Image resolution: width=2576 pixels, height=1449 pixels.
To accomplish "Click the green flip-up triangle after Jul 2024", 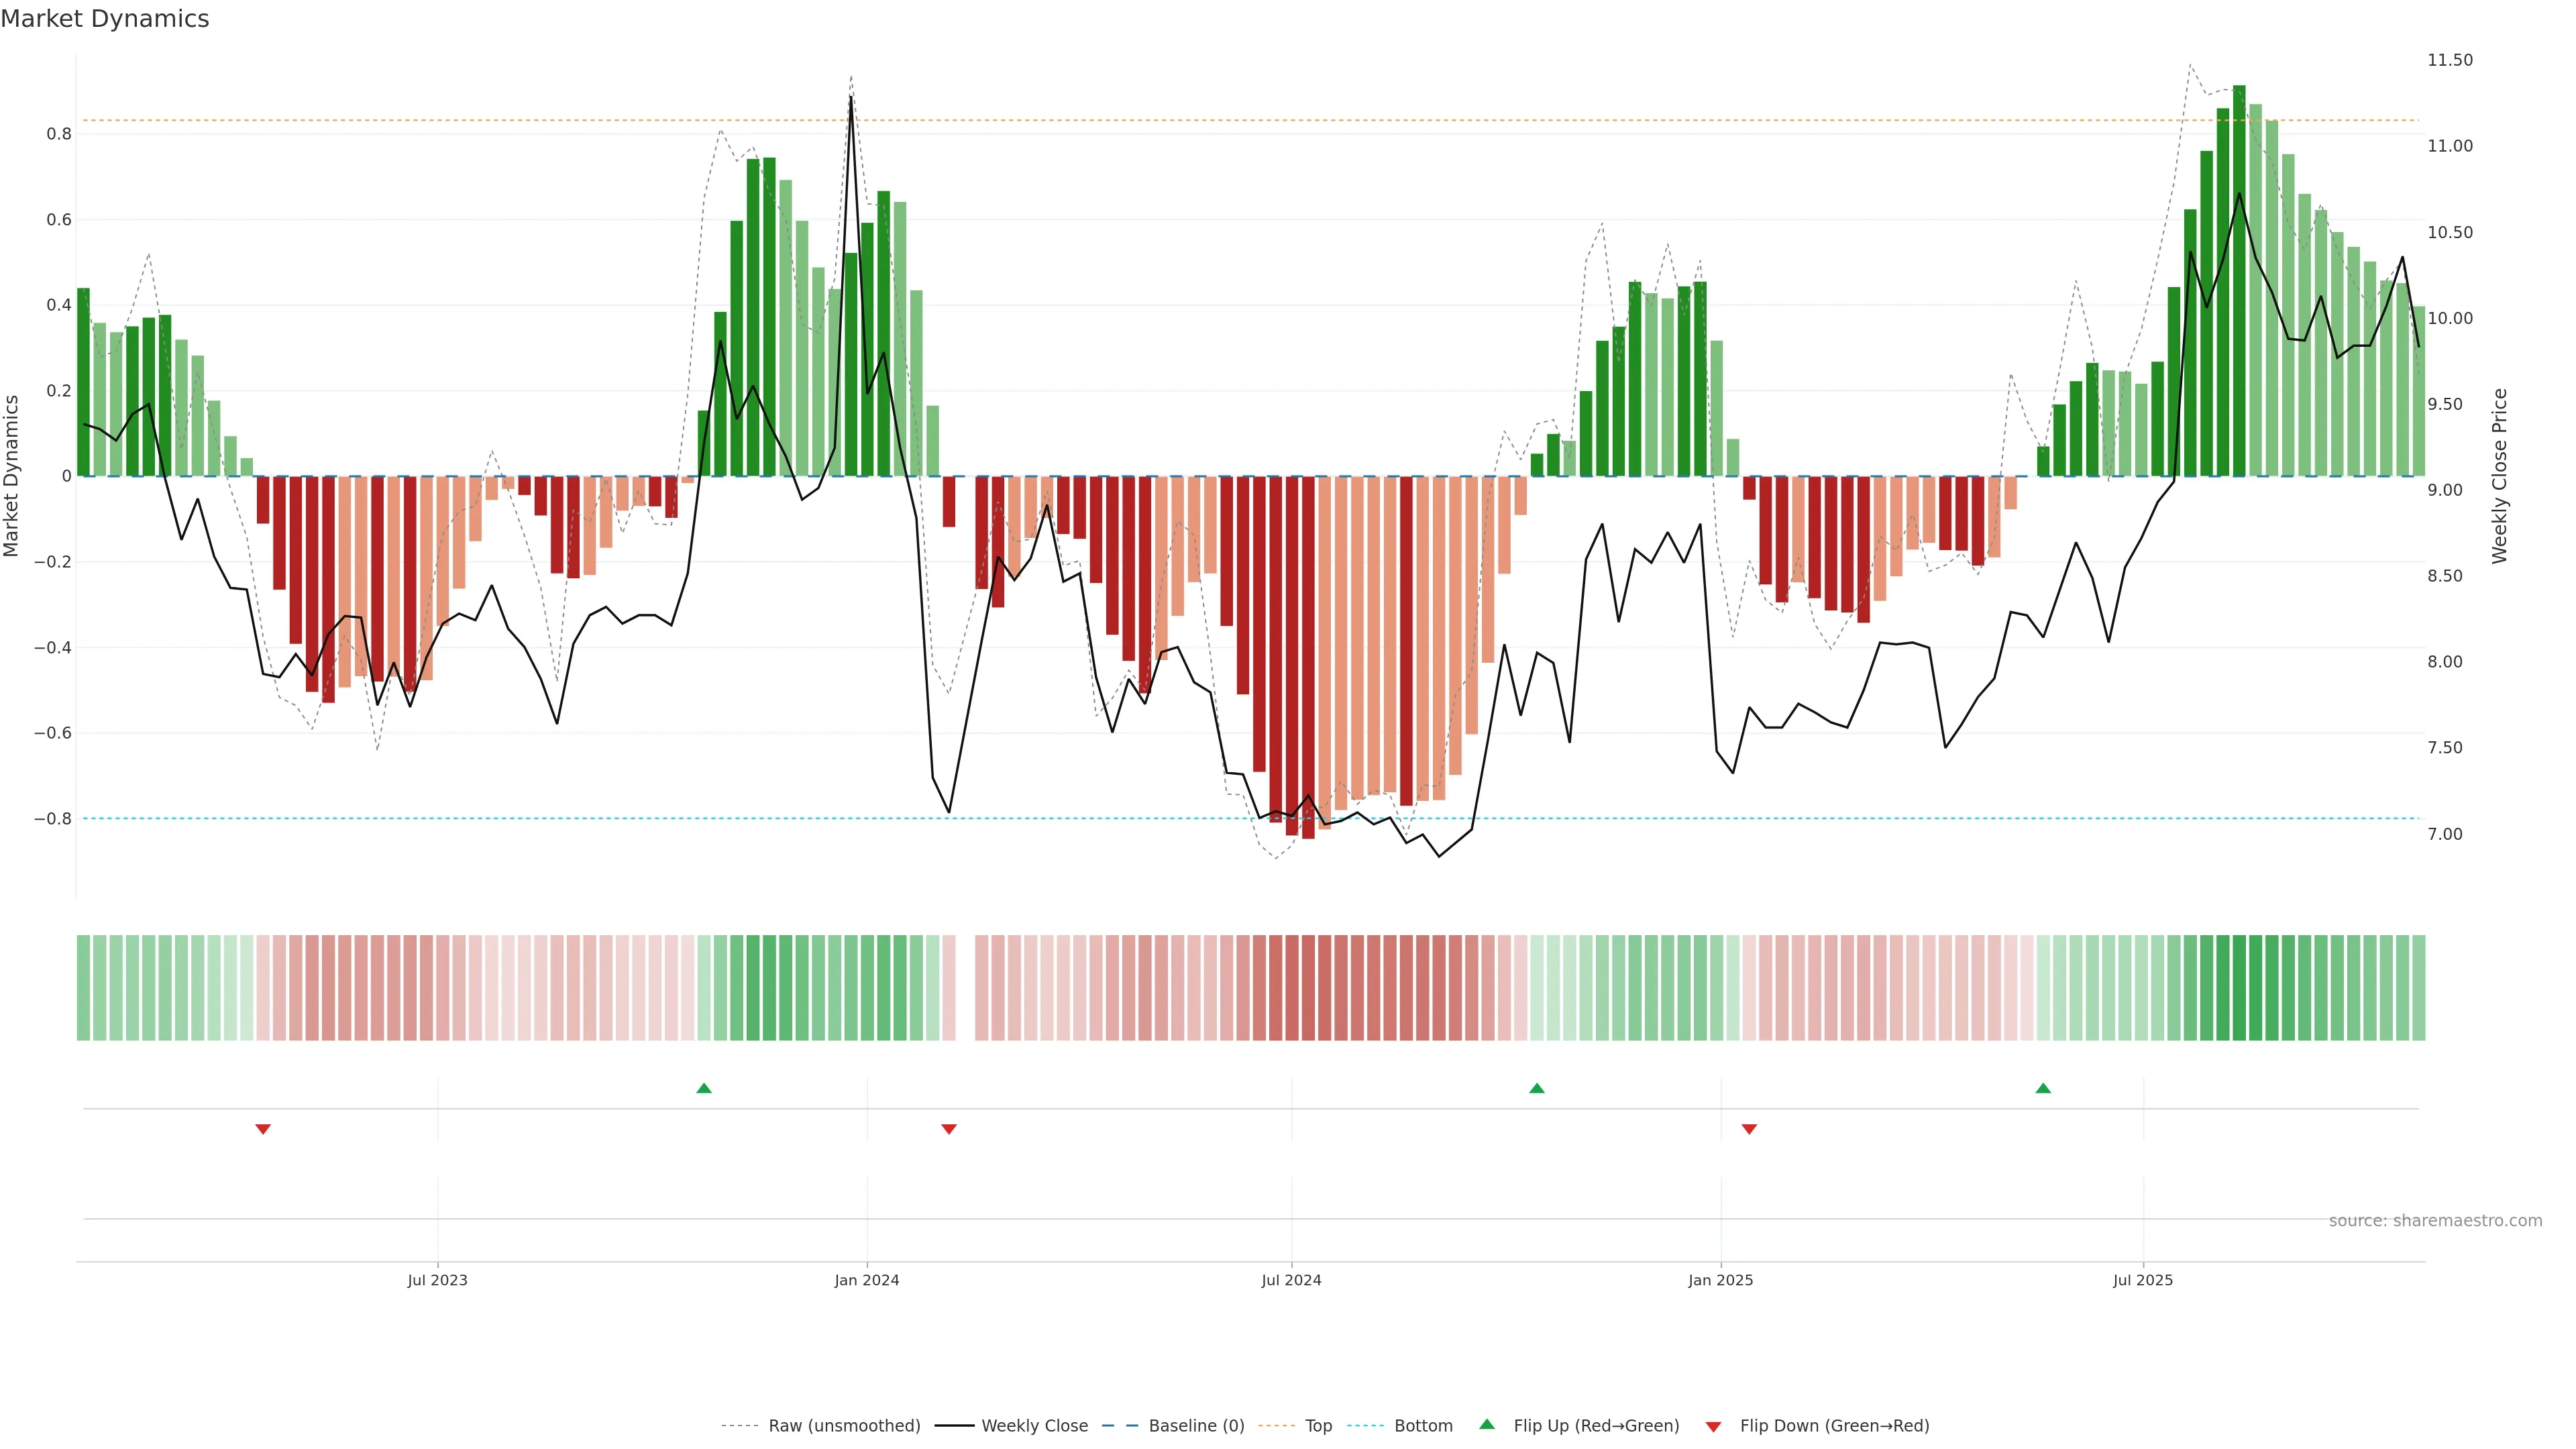I will pos(1537,1088).
